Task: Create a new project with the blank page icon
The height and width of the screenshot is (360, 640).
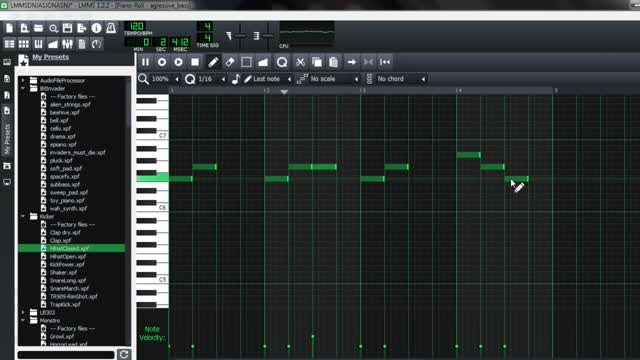Action: 9,28
